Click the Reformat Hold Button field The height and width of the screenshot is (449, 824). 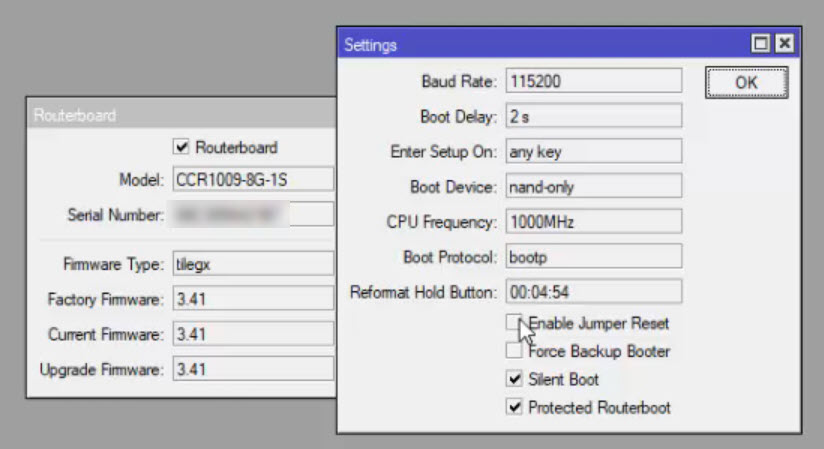click(x=594, y=292)
